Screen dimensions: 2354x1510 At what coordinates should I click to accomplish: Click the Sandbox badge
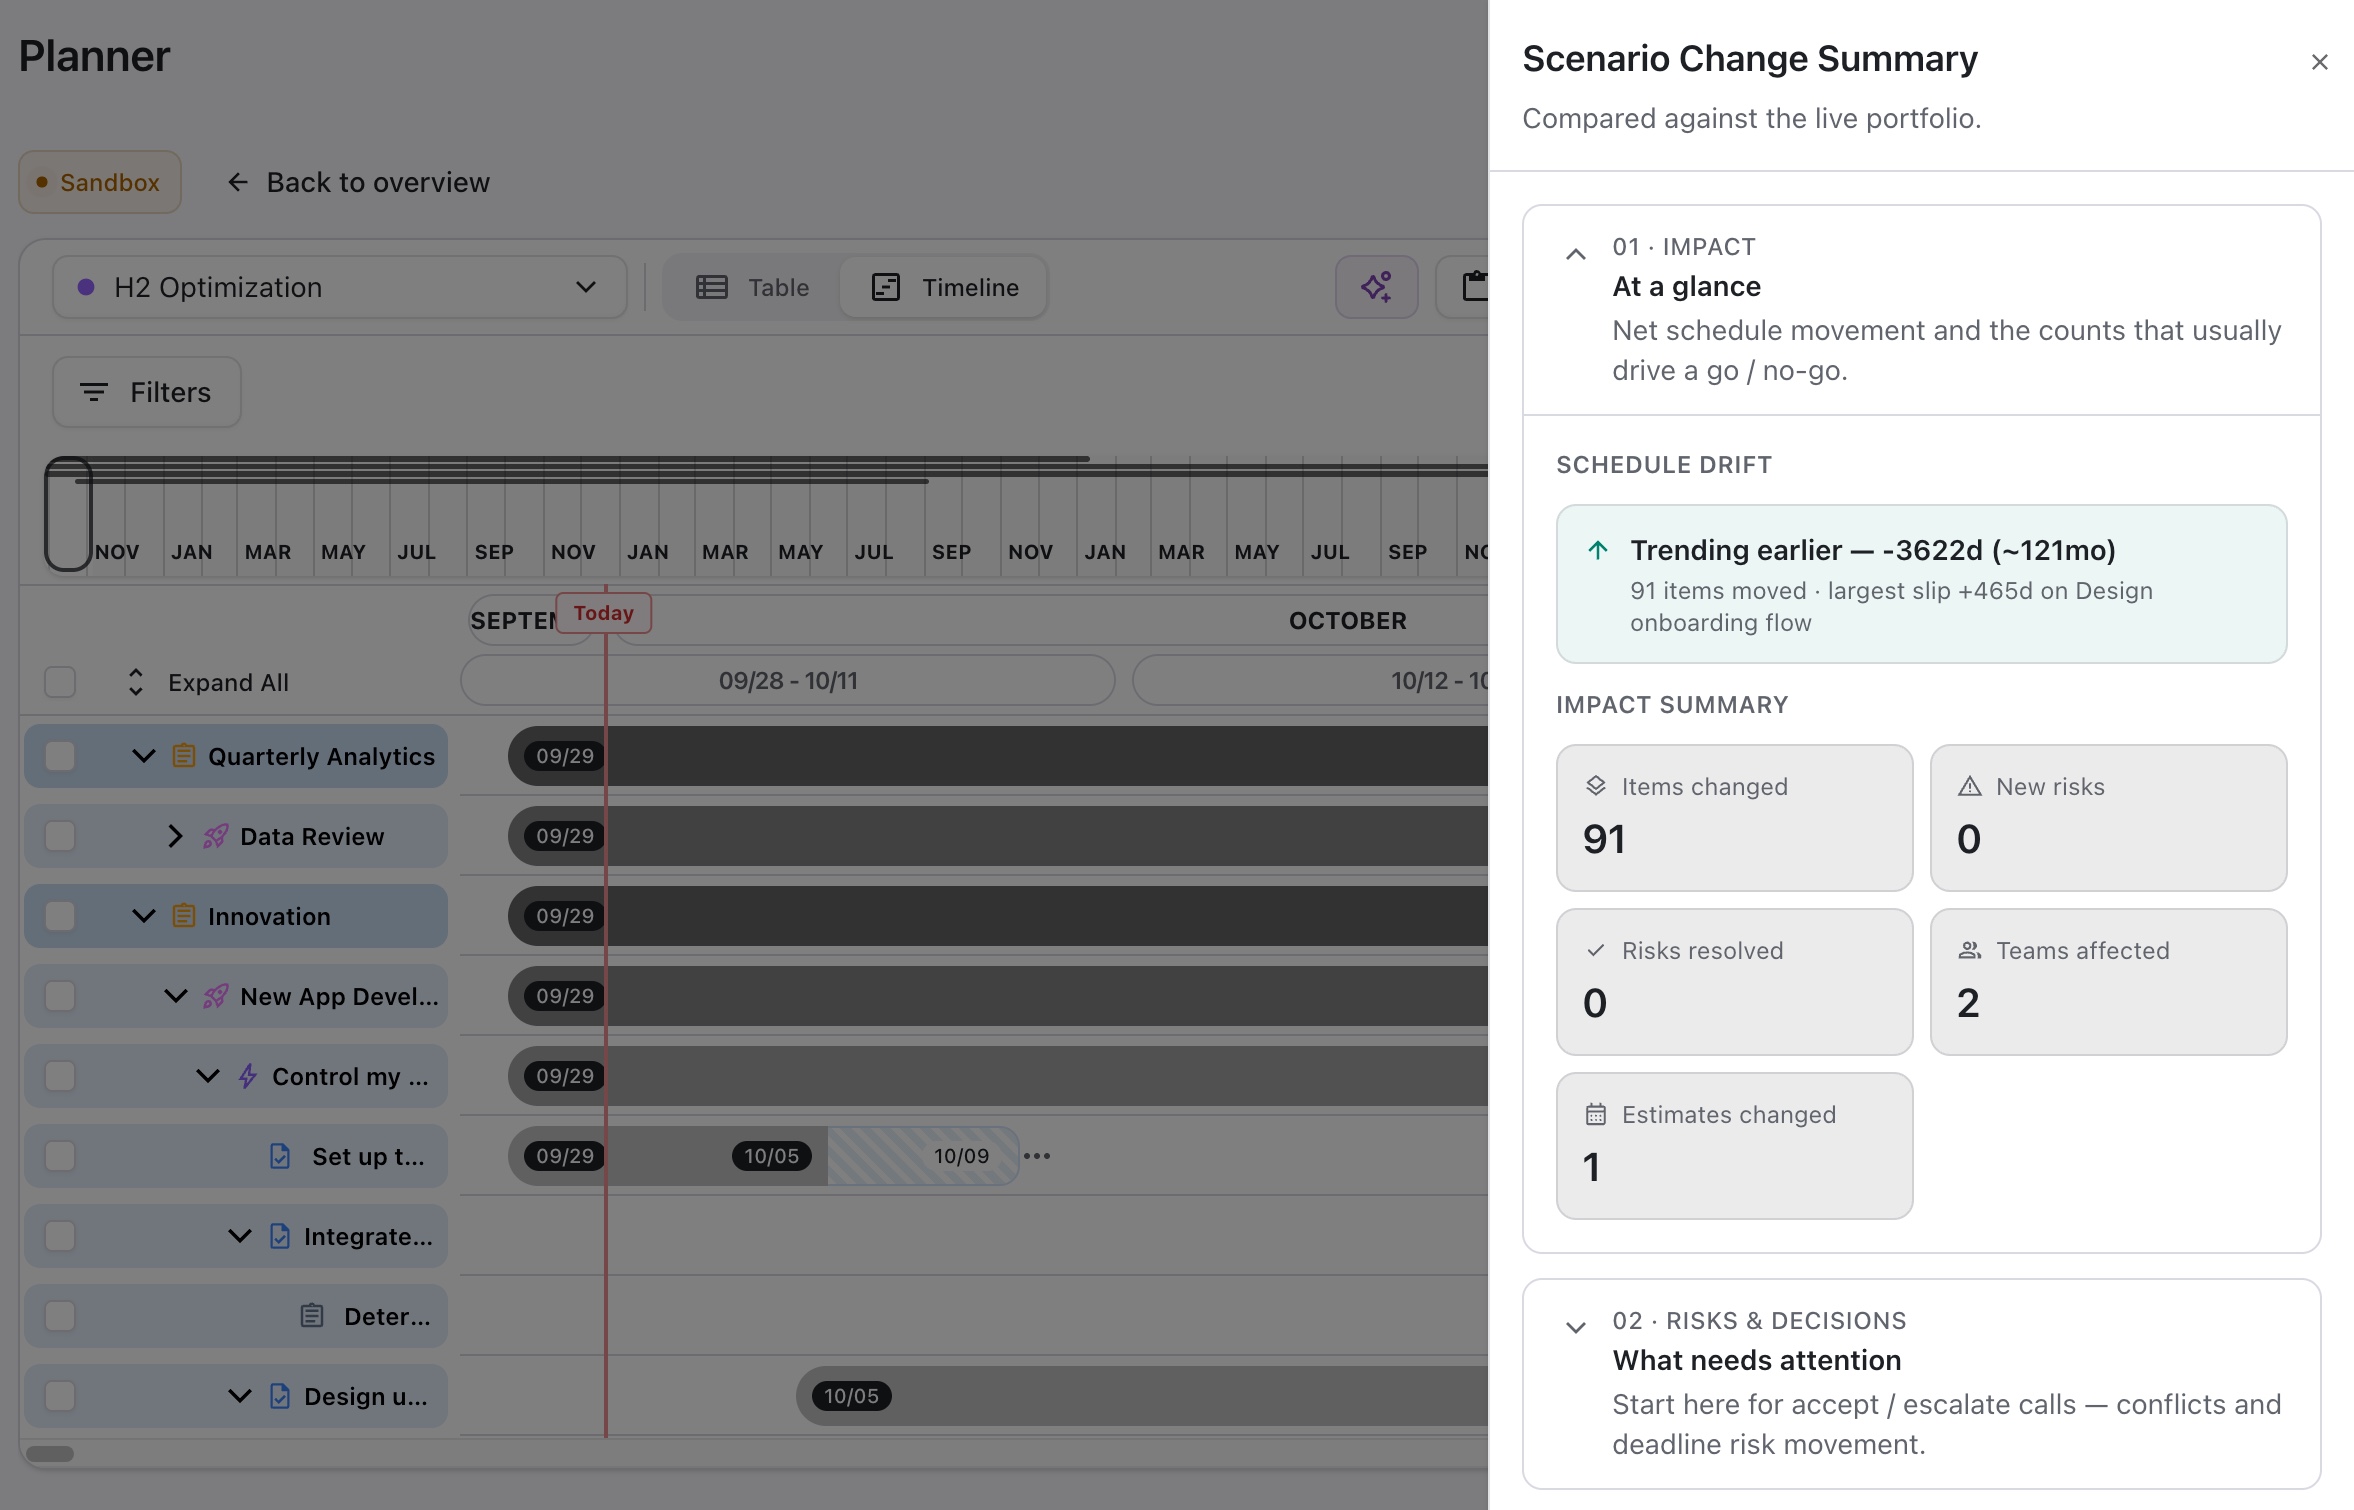pos(100,182)
